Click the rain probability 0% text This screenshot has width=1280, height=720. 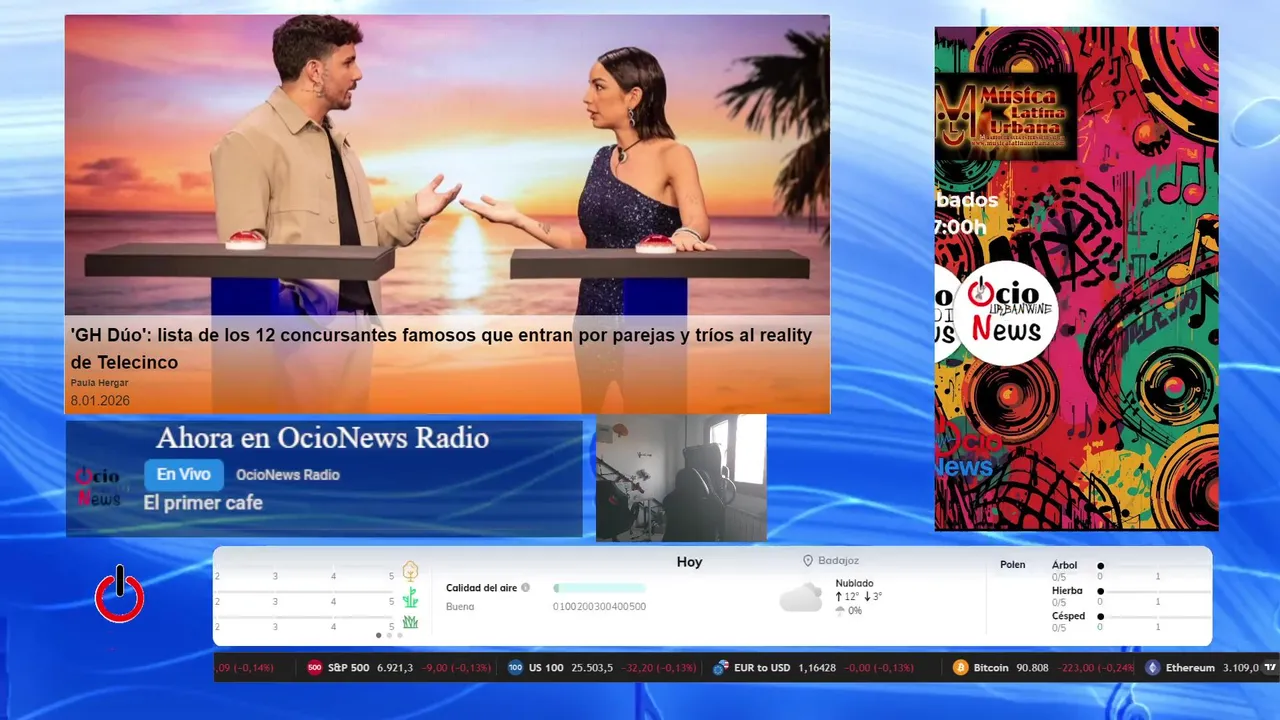click(854, 611)
